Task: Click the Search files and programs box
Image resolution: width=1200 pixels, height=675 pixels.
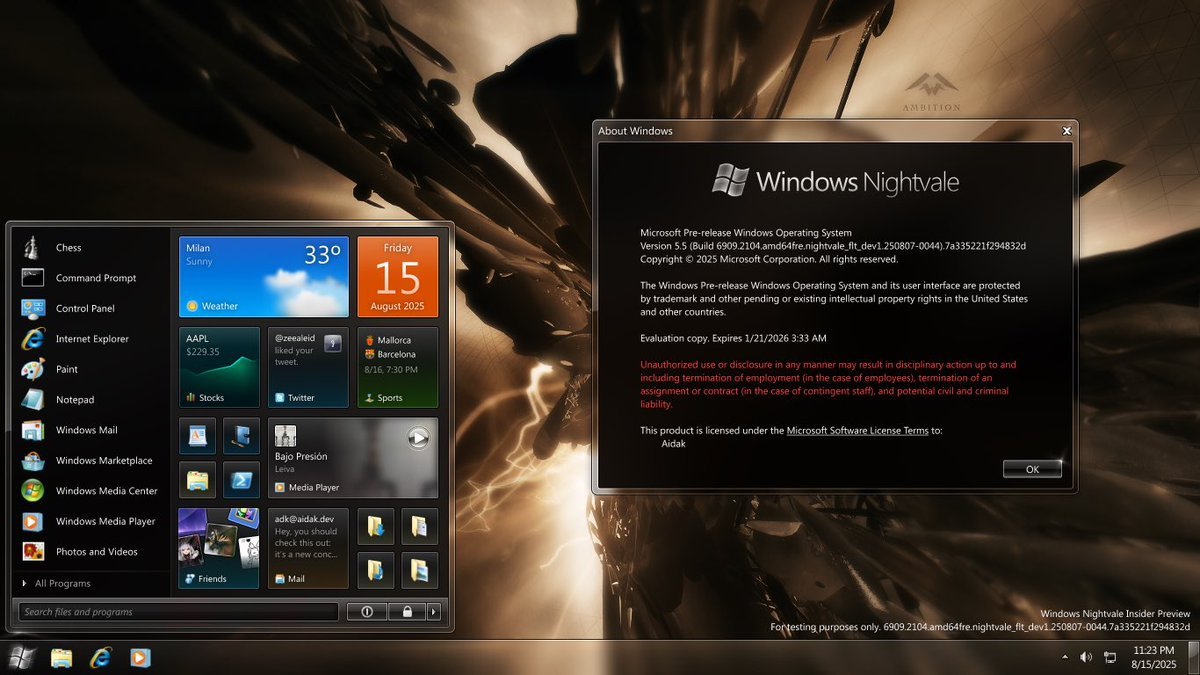Action: point(178,612)
